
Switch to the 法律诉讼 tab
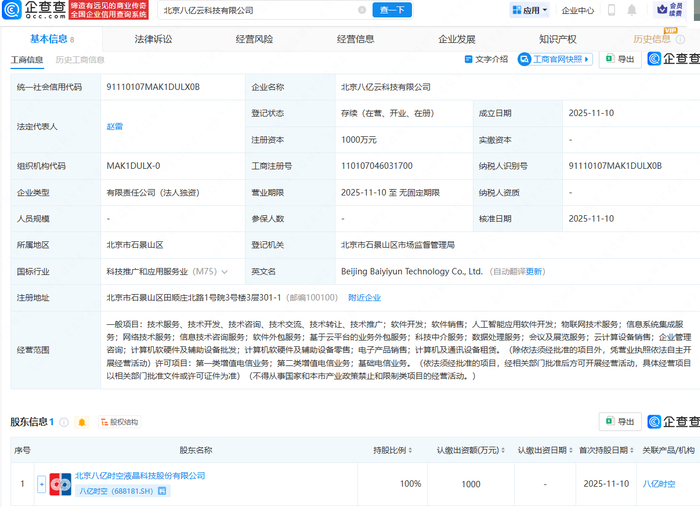(x=153, y=39)
